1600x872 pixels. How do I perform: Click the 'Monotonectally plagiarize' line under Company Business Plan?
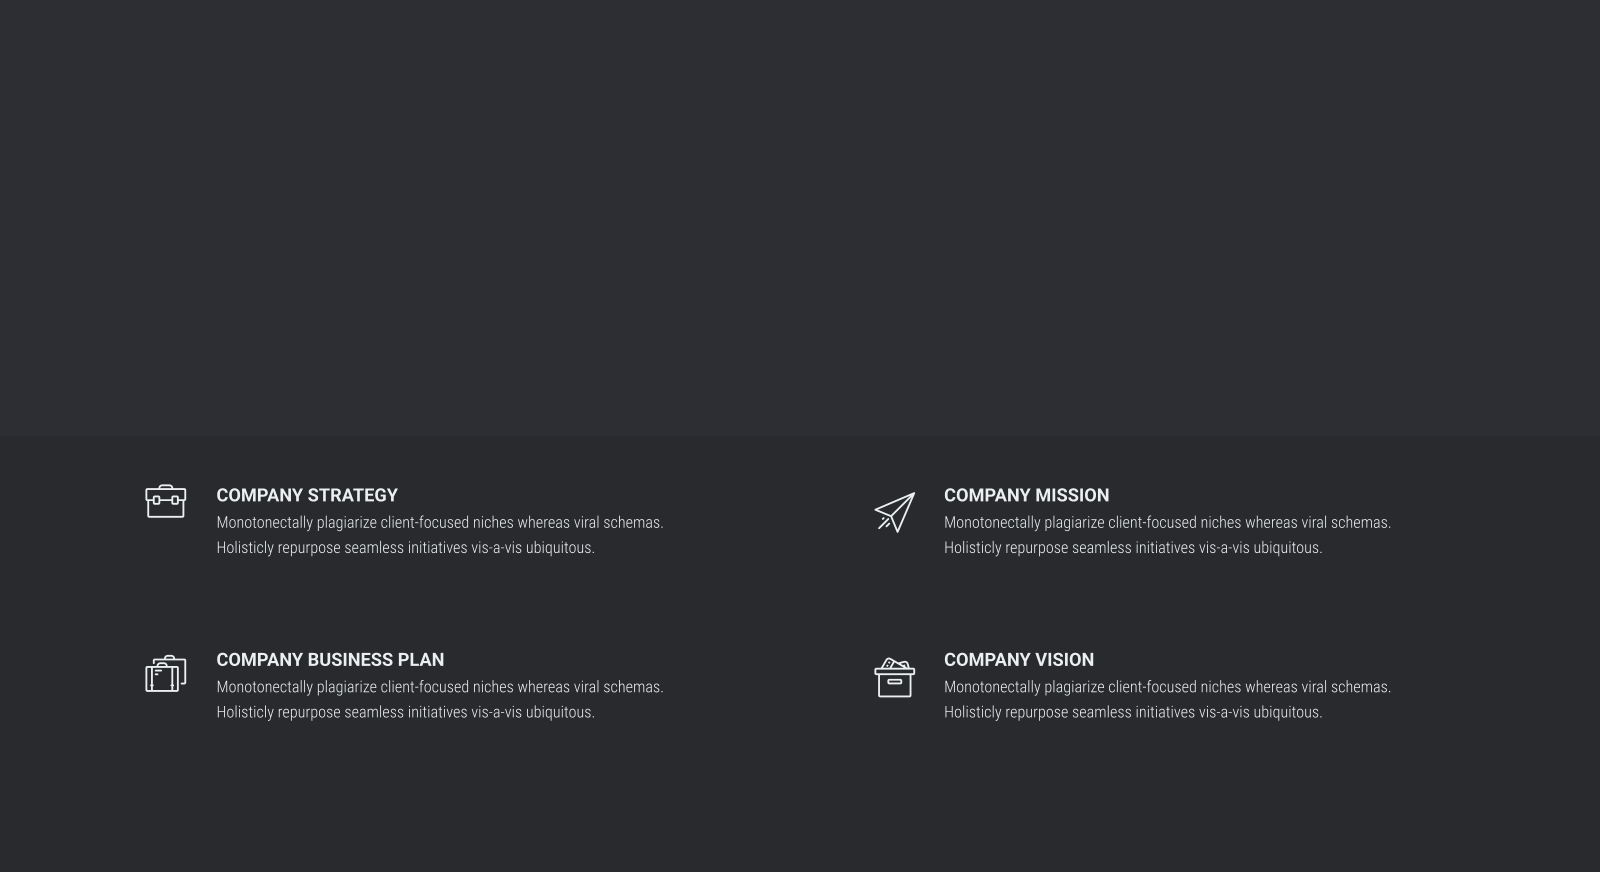[440, 688]
